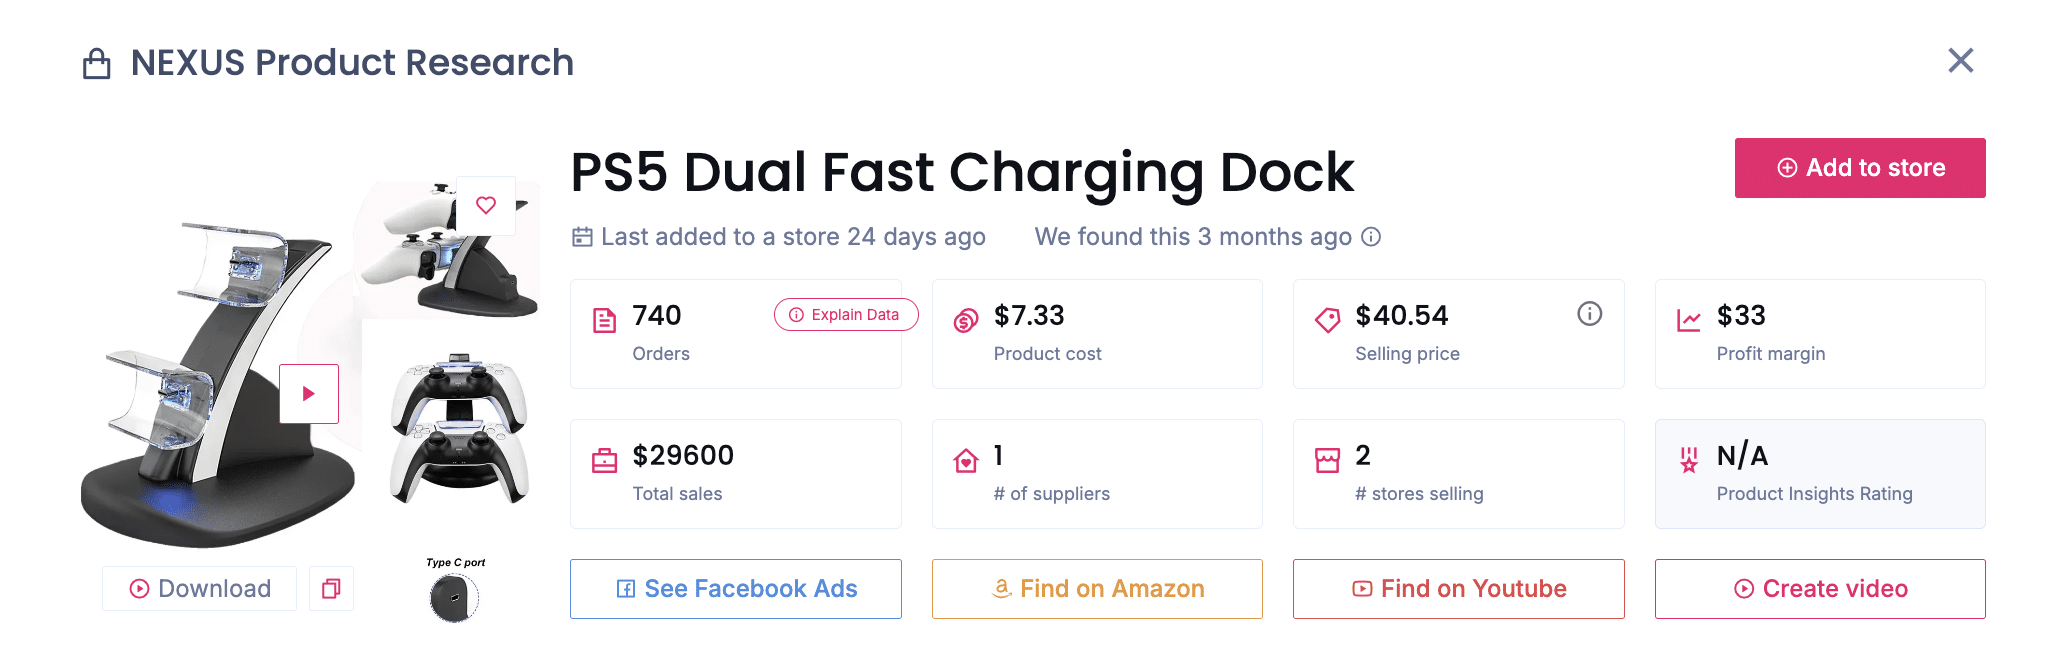The image size is (2070, 648).
Task: Open the info icon after 'We found this 3 months ago'
Action: (1372, 237)
